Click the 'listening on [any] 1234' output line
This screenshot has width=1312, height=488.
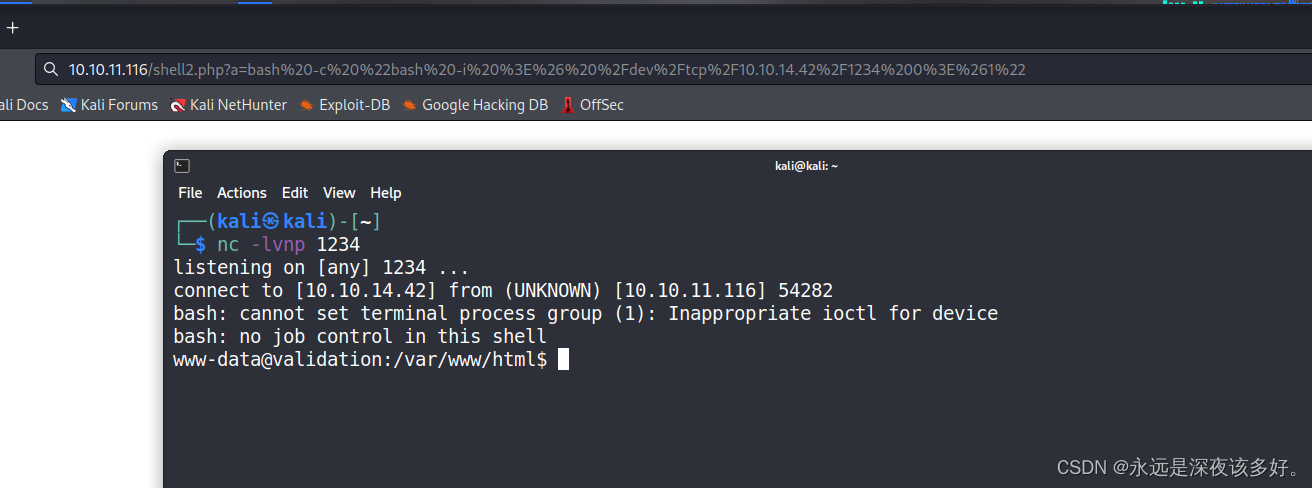pos(321,268)
